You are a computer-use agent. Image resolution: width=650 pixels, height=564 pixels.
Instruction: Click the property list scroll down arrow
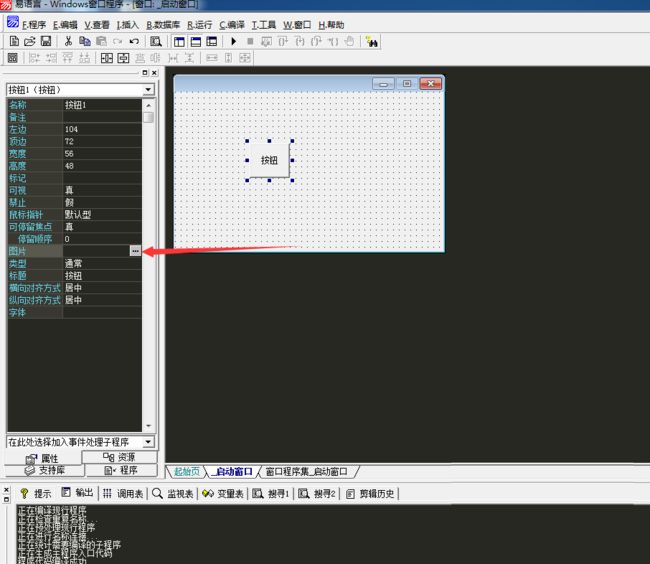coord(148,426)
